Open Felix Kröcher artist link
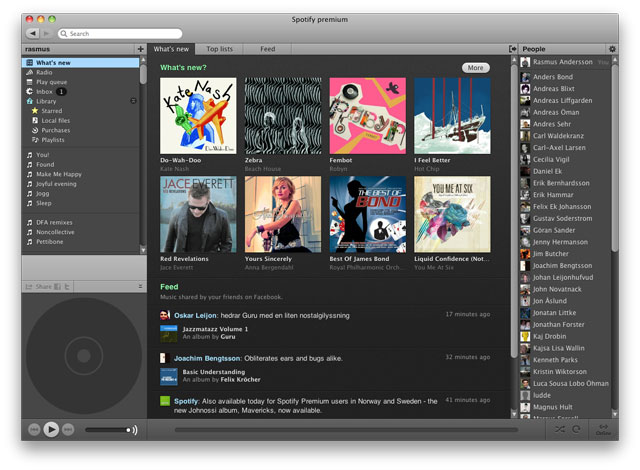This screenshot has height=470, width=640. point(240,379)
